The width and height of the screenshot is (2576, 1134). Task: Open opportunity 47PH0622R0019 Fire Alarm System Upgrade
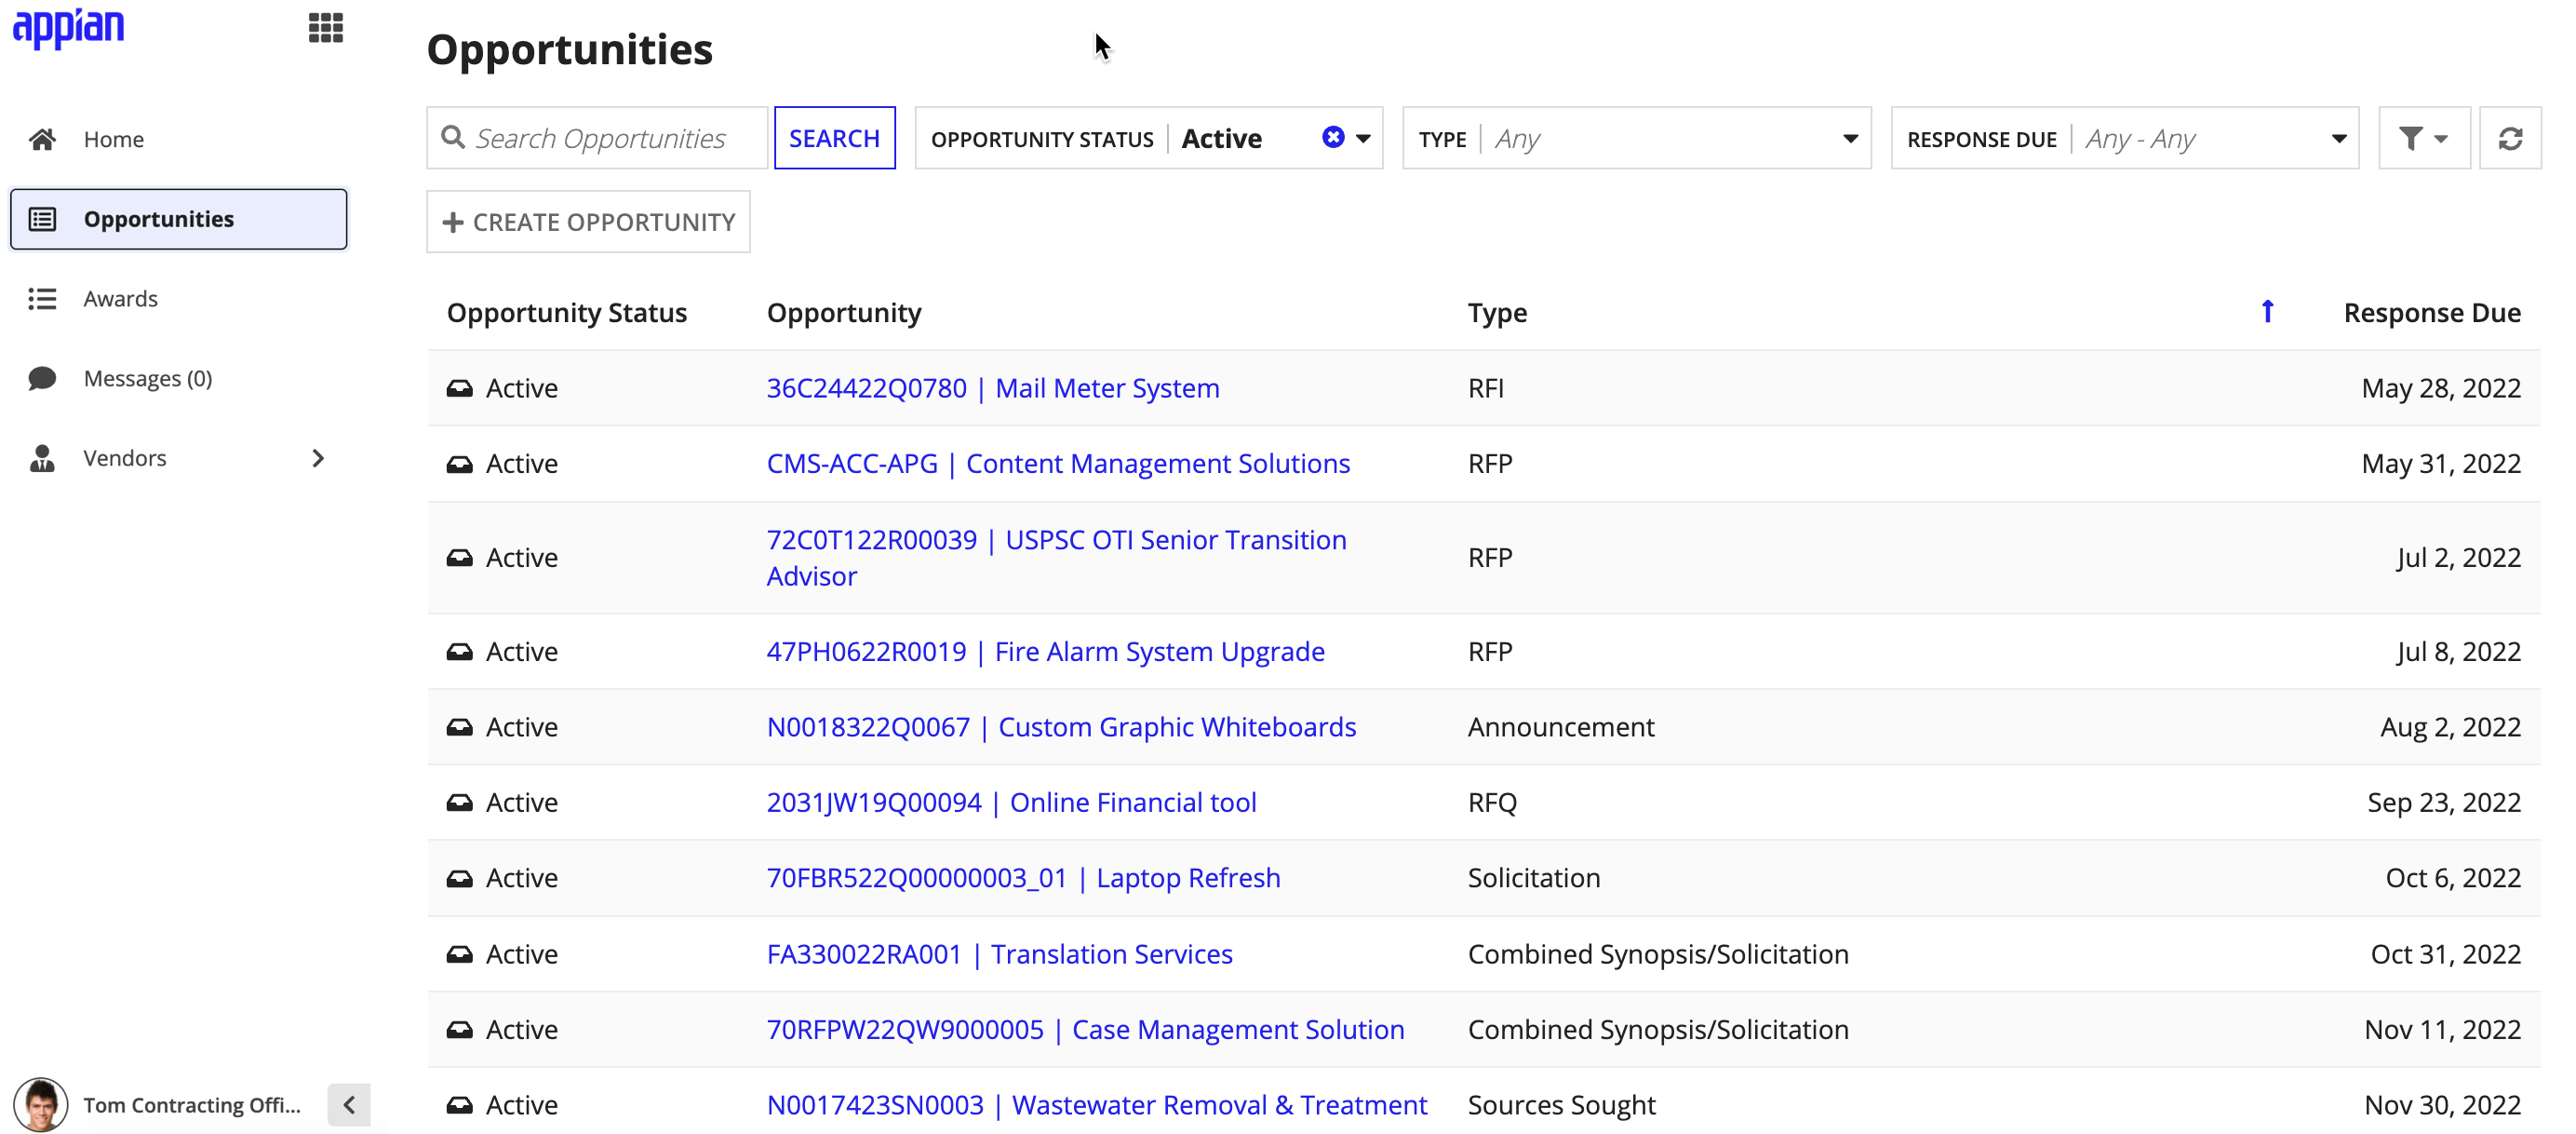click(x=1045, y=651)
